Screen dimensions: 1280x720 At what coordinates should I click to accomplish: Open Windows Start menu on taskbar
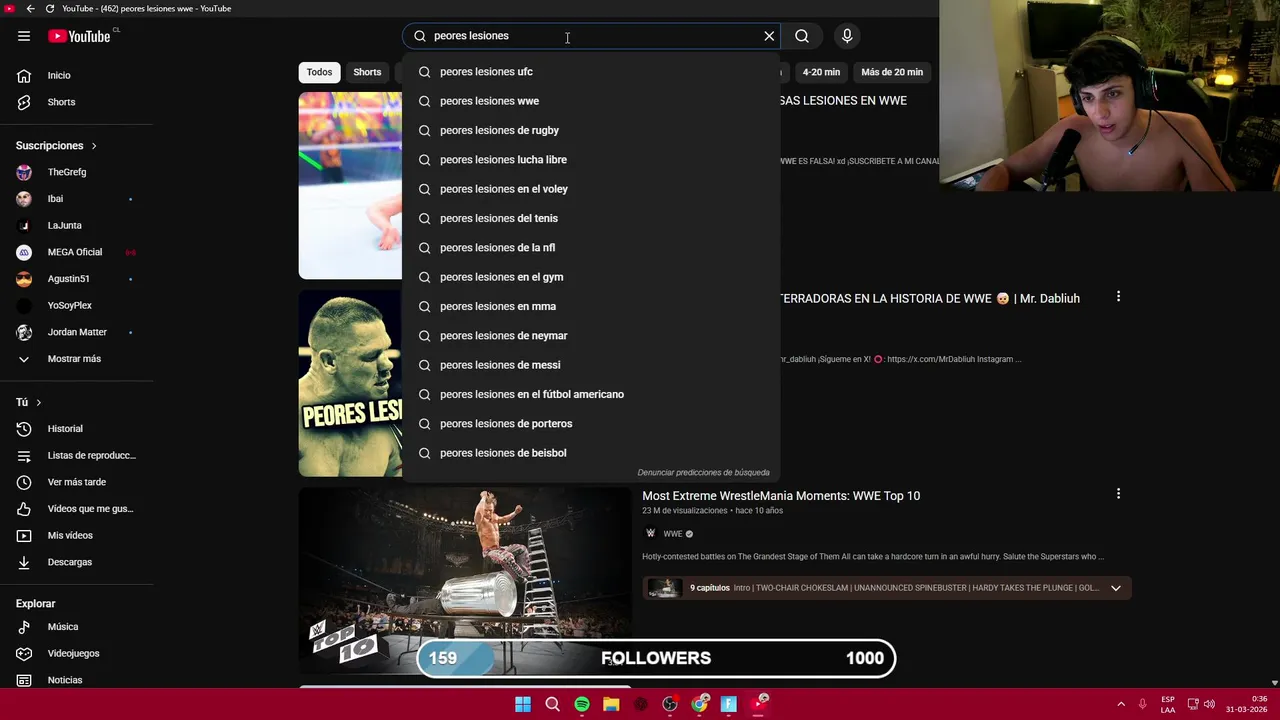coord(523,705)
